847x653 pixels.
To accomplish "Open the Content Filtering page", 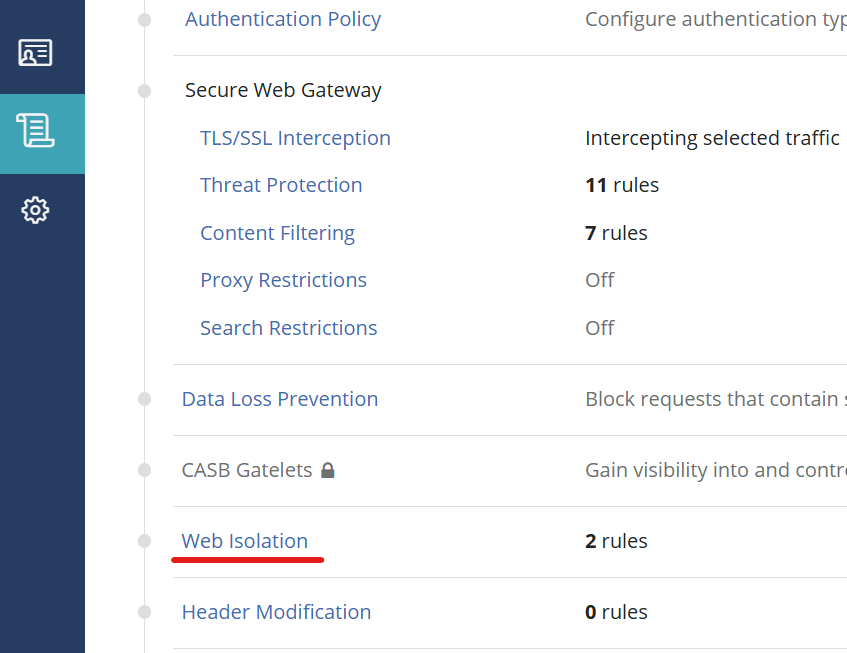I will (x=277, y=233).
